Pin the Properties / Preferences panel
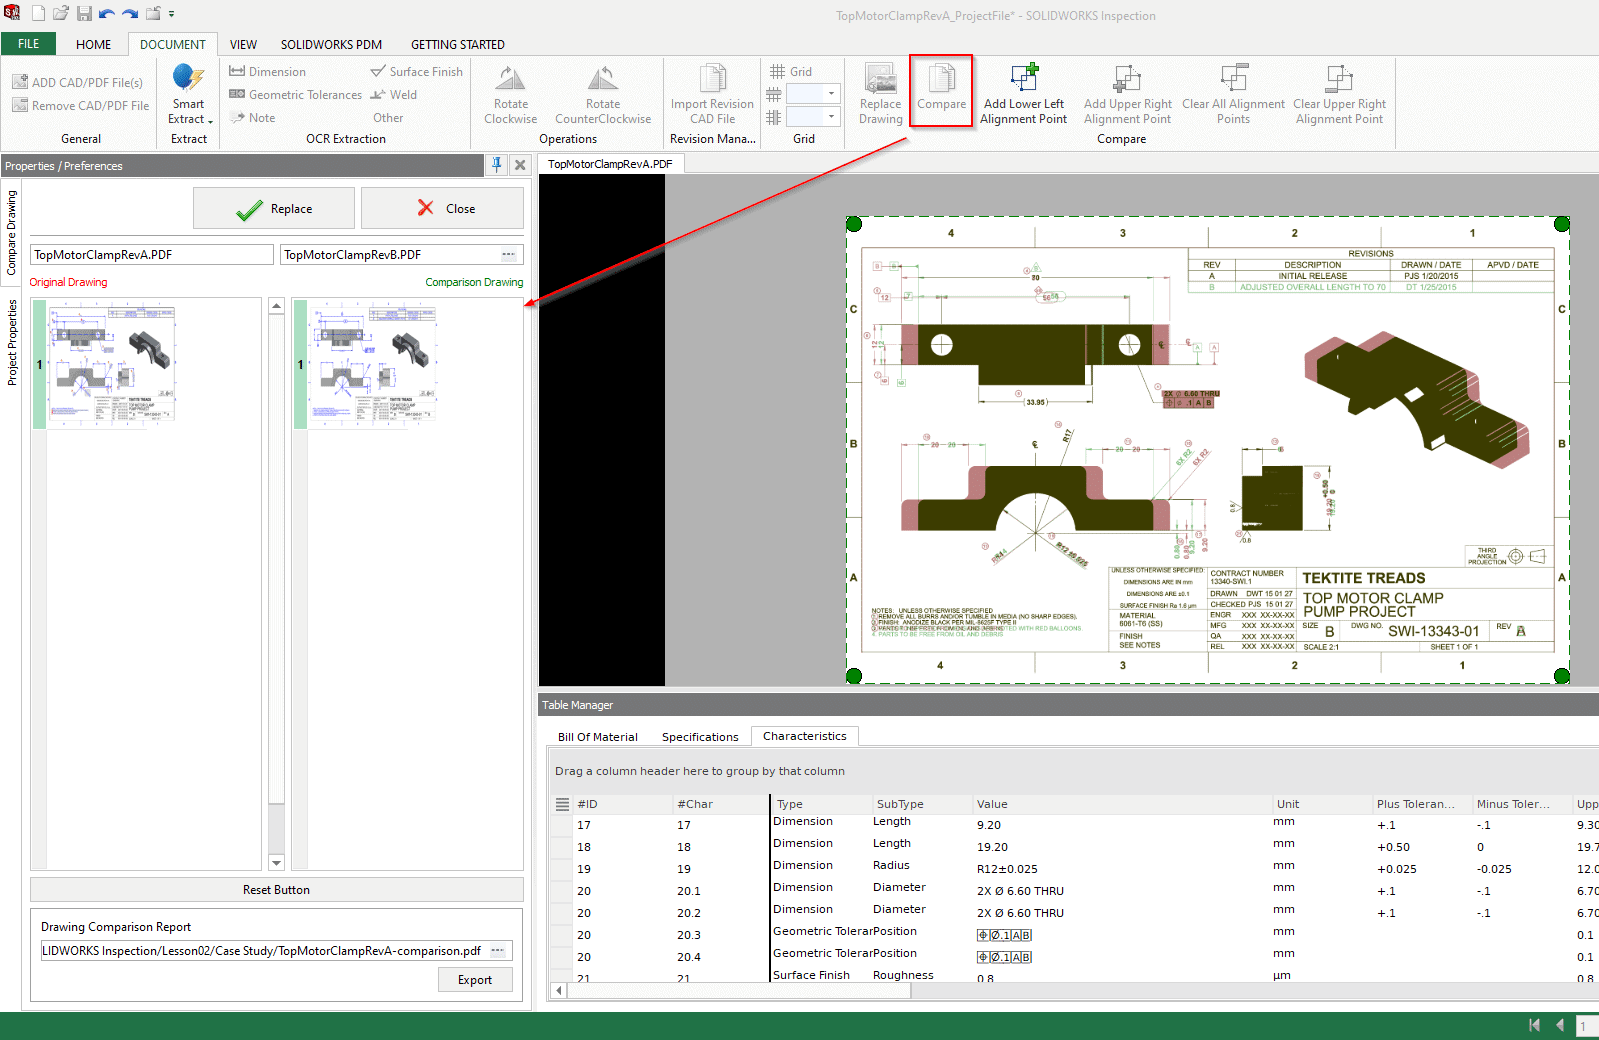This screenshot has height=1040, width=1599. (497, 165)
